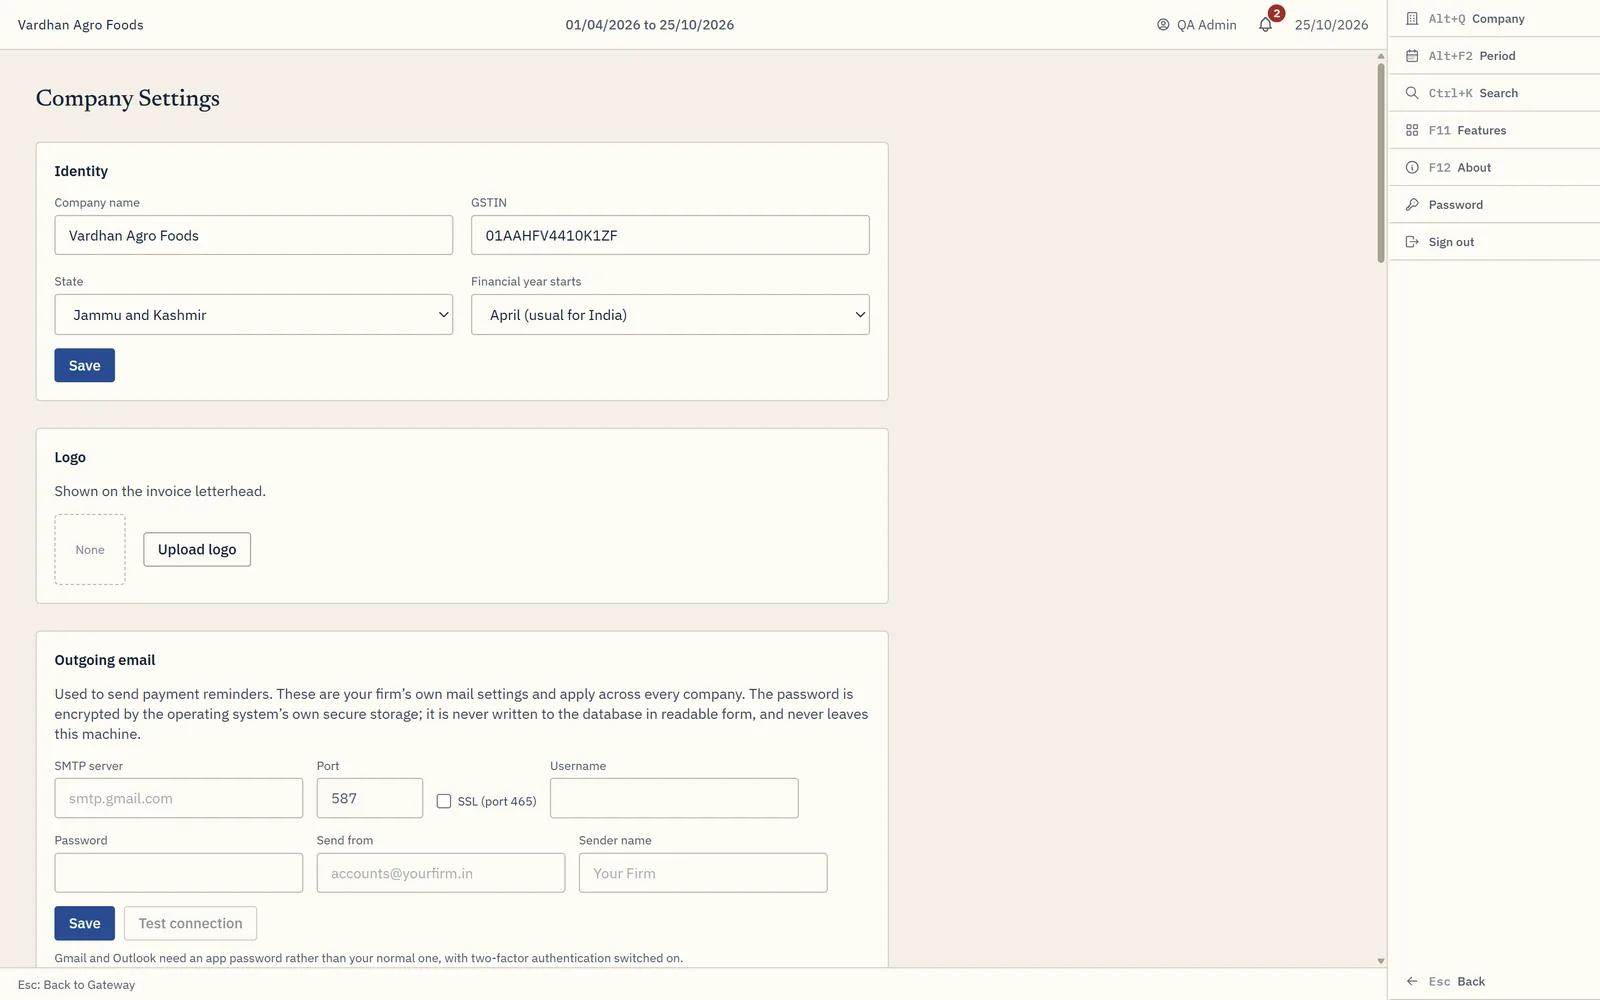Focus the Username input field

pos(674,798)
